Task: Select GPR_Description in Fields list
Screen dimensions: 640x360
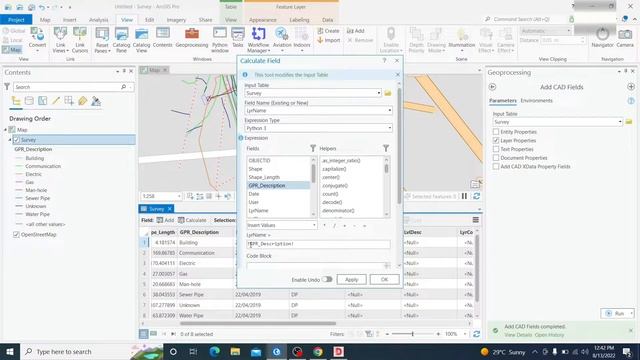Action: (278, 185)
